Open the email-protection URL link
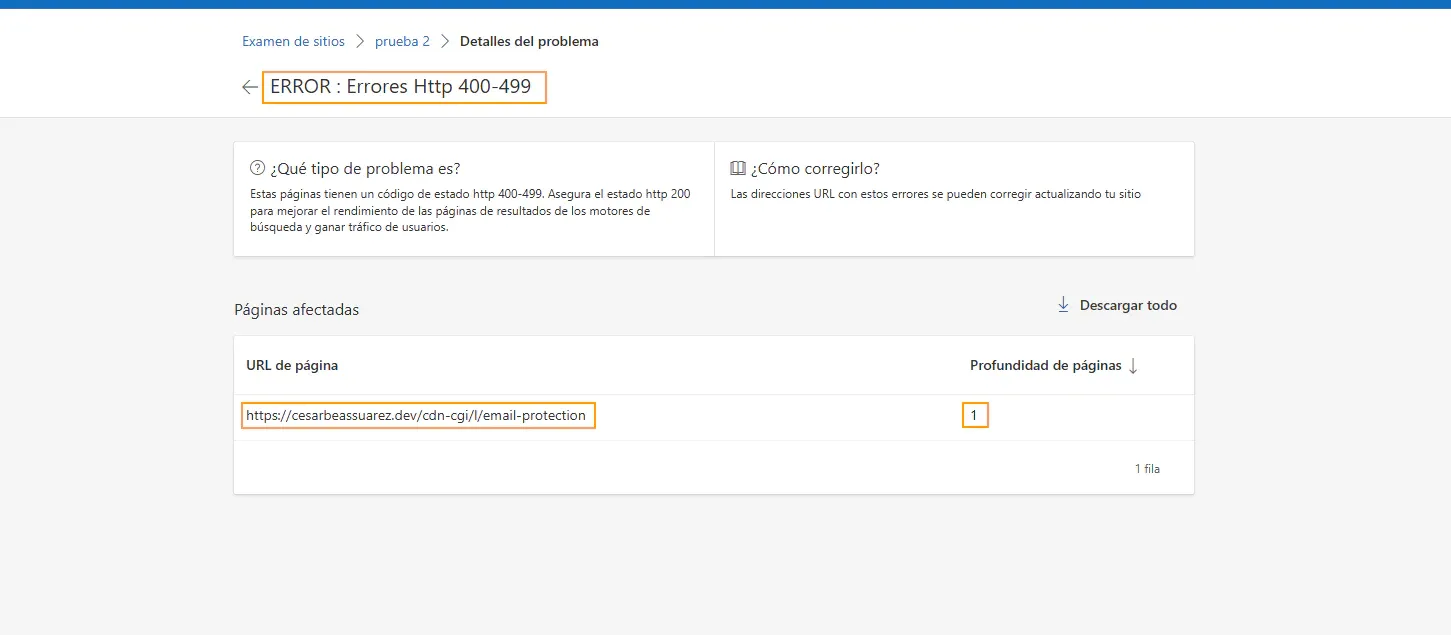This screenshot has height=635, width=1451. pyautogui.click(x=418, y=415)
